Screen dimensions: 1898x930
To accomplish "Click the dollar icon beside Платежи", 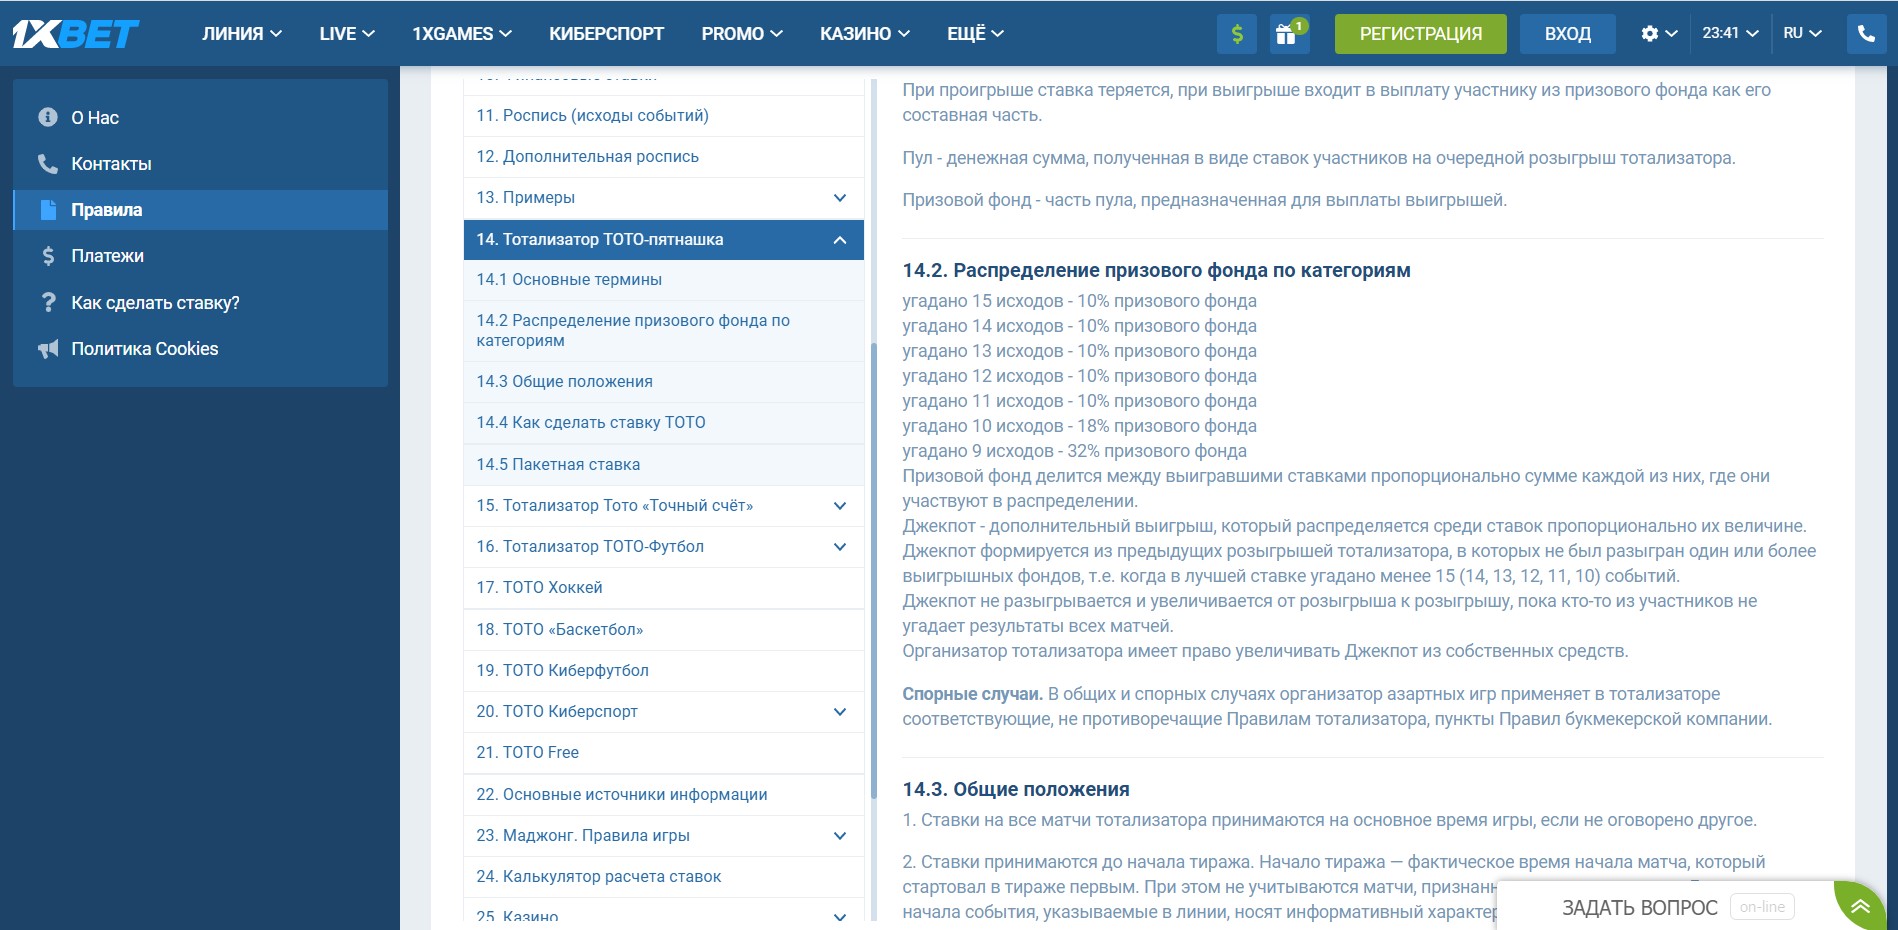I will (x=48, y=256).
